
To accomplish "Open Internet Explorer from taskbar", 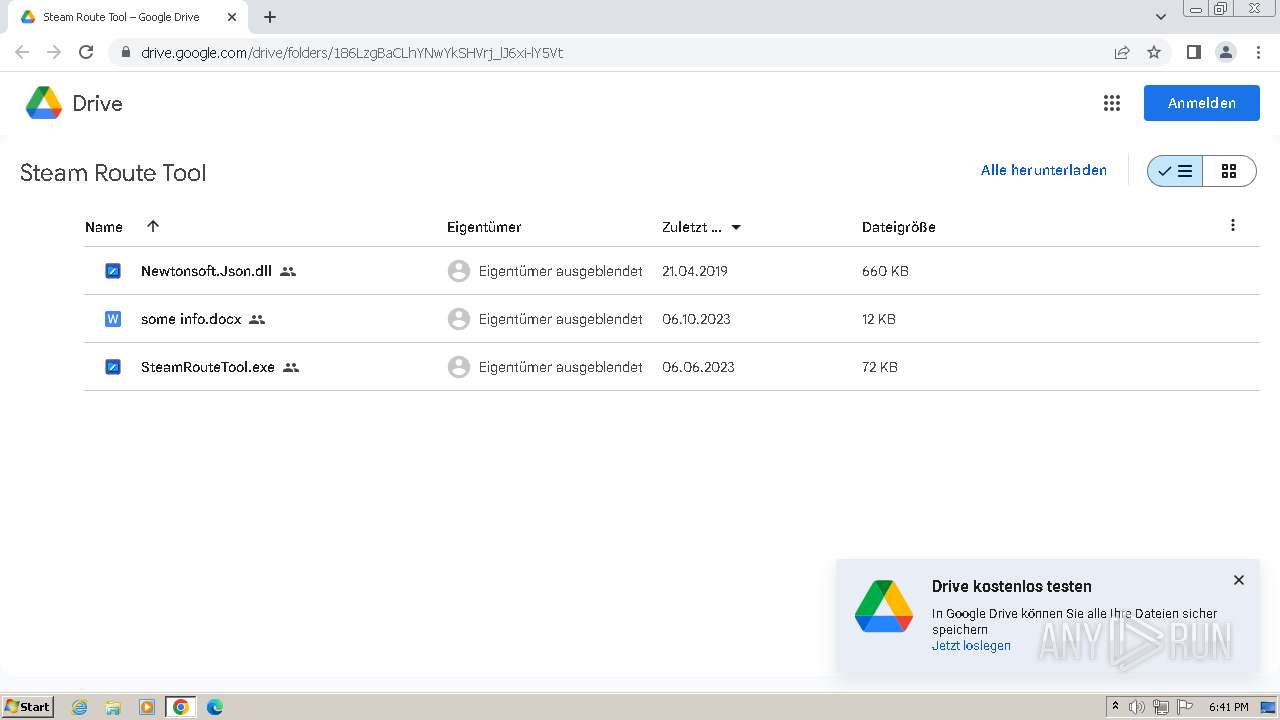I will (x=79, y=707).
